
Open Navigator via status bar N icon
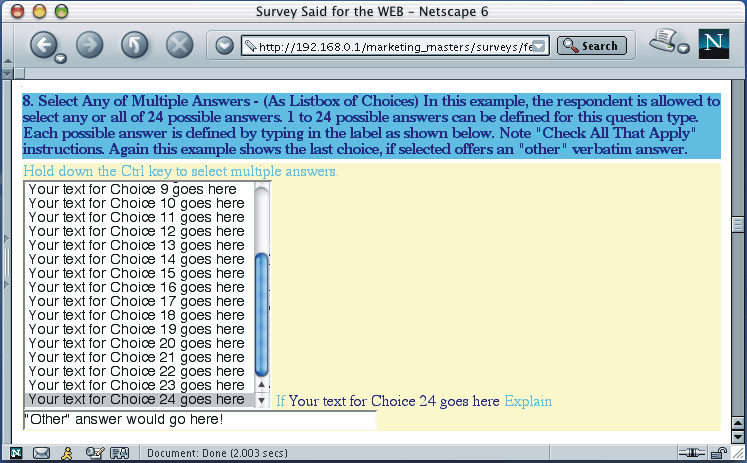pyautogui.click(x=16, y=453)
